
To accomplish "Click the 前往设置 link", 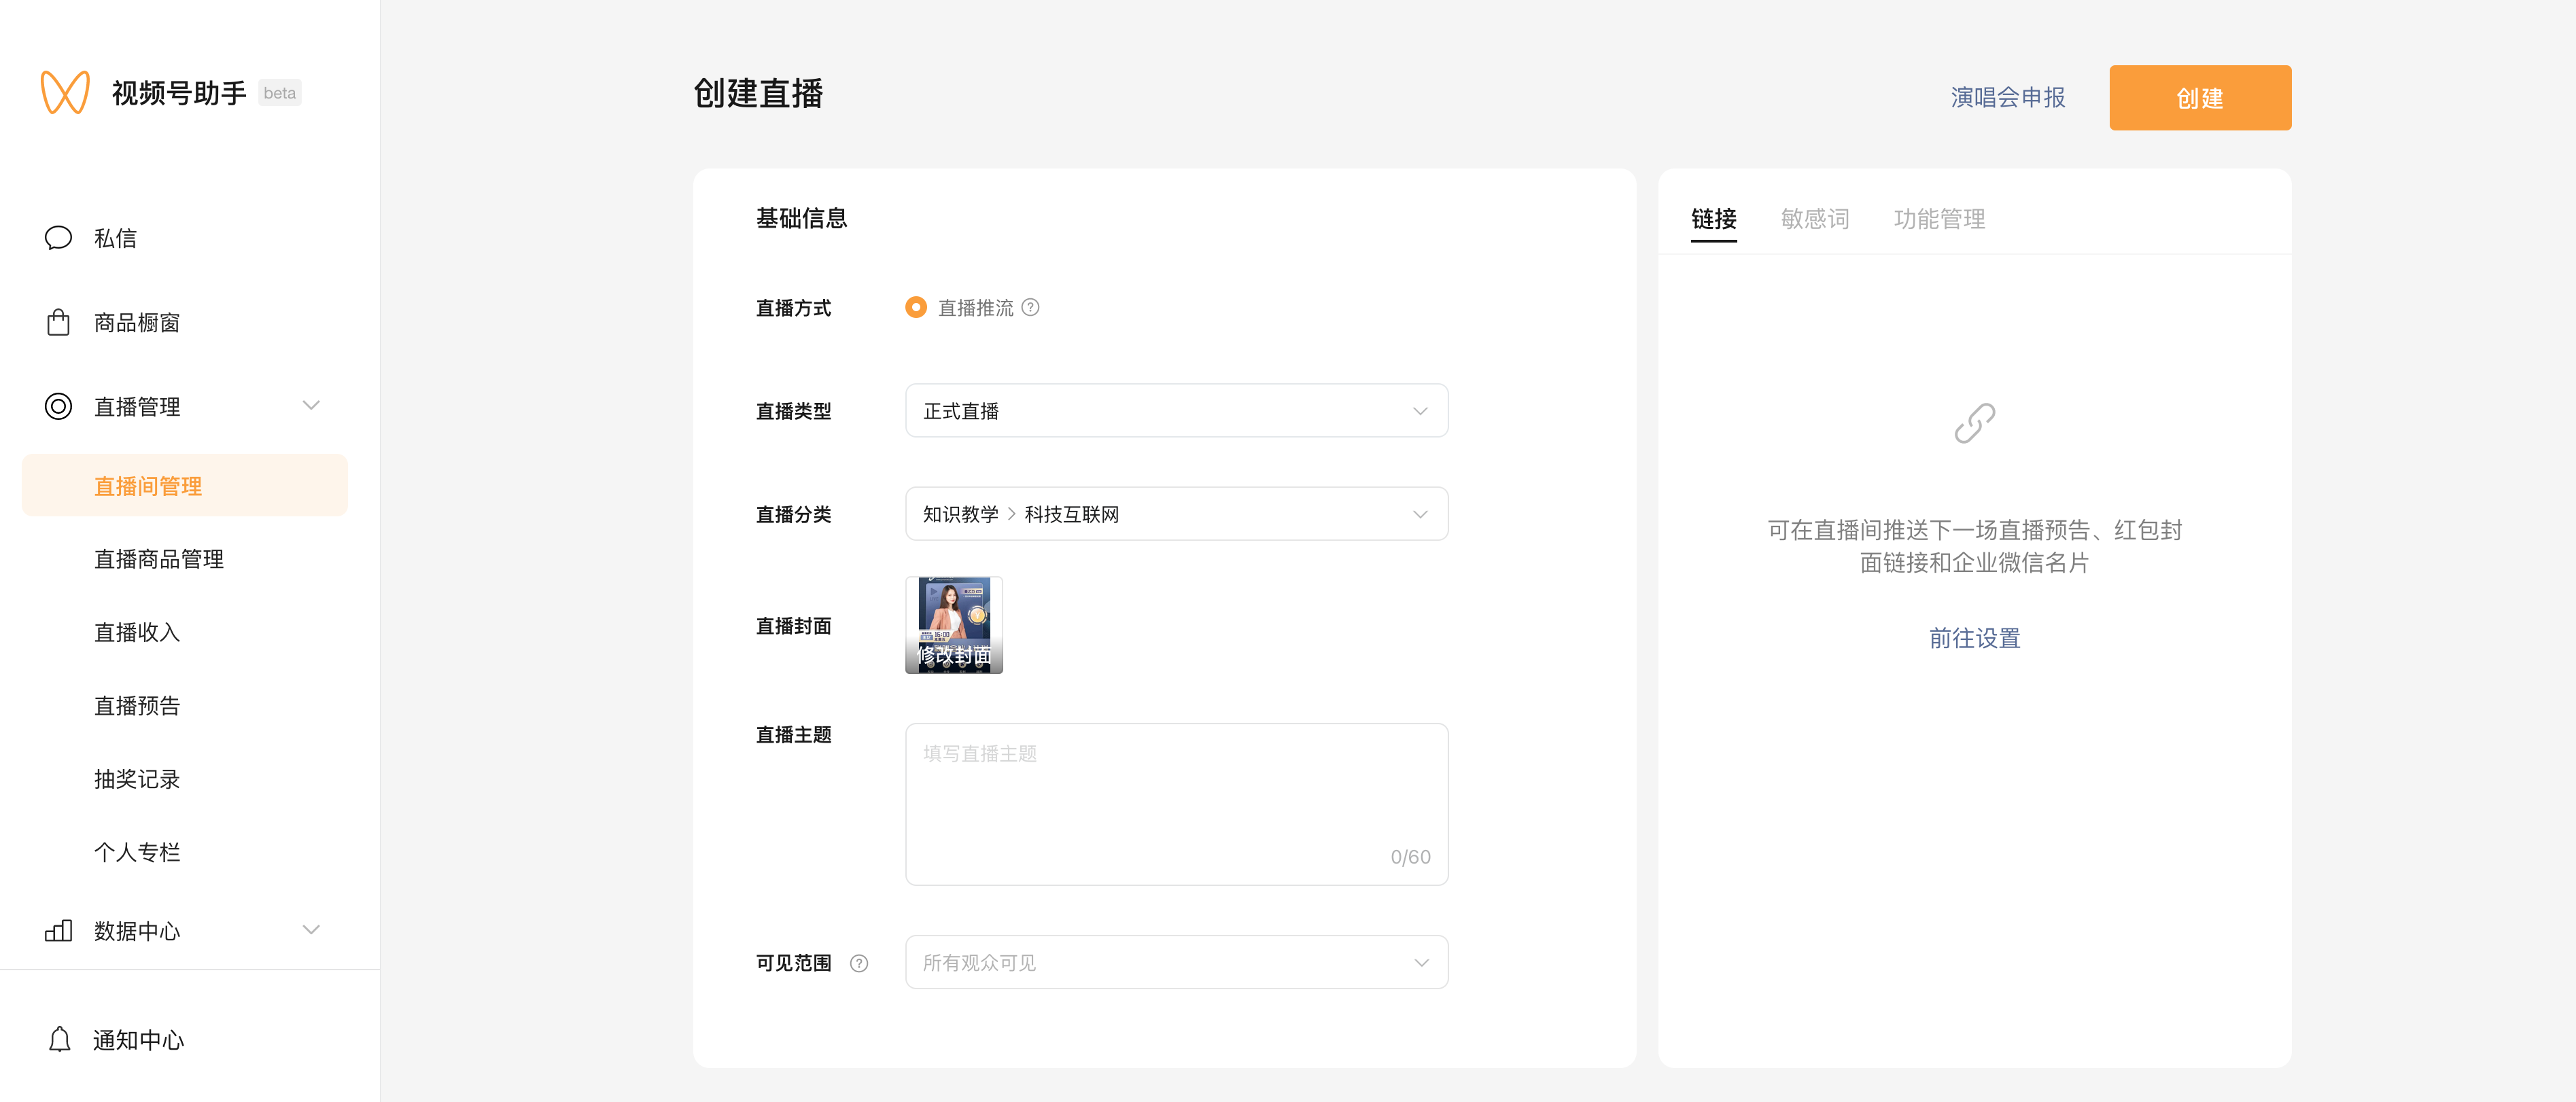I will coord(1974,638).
